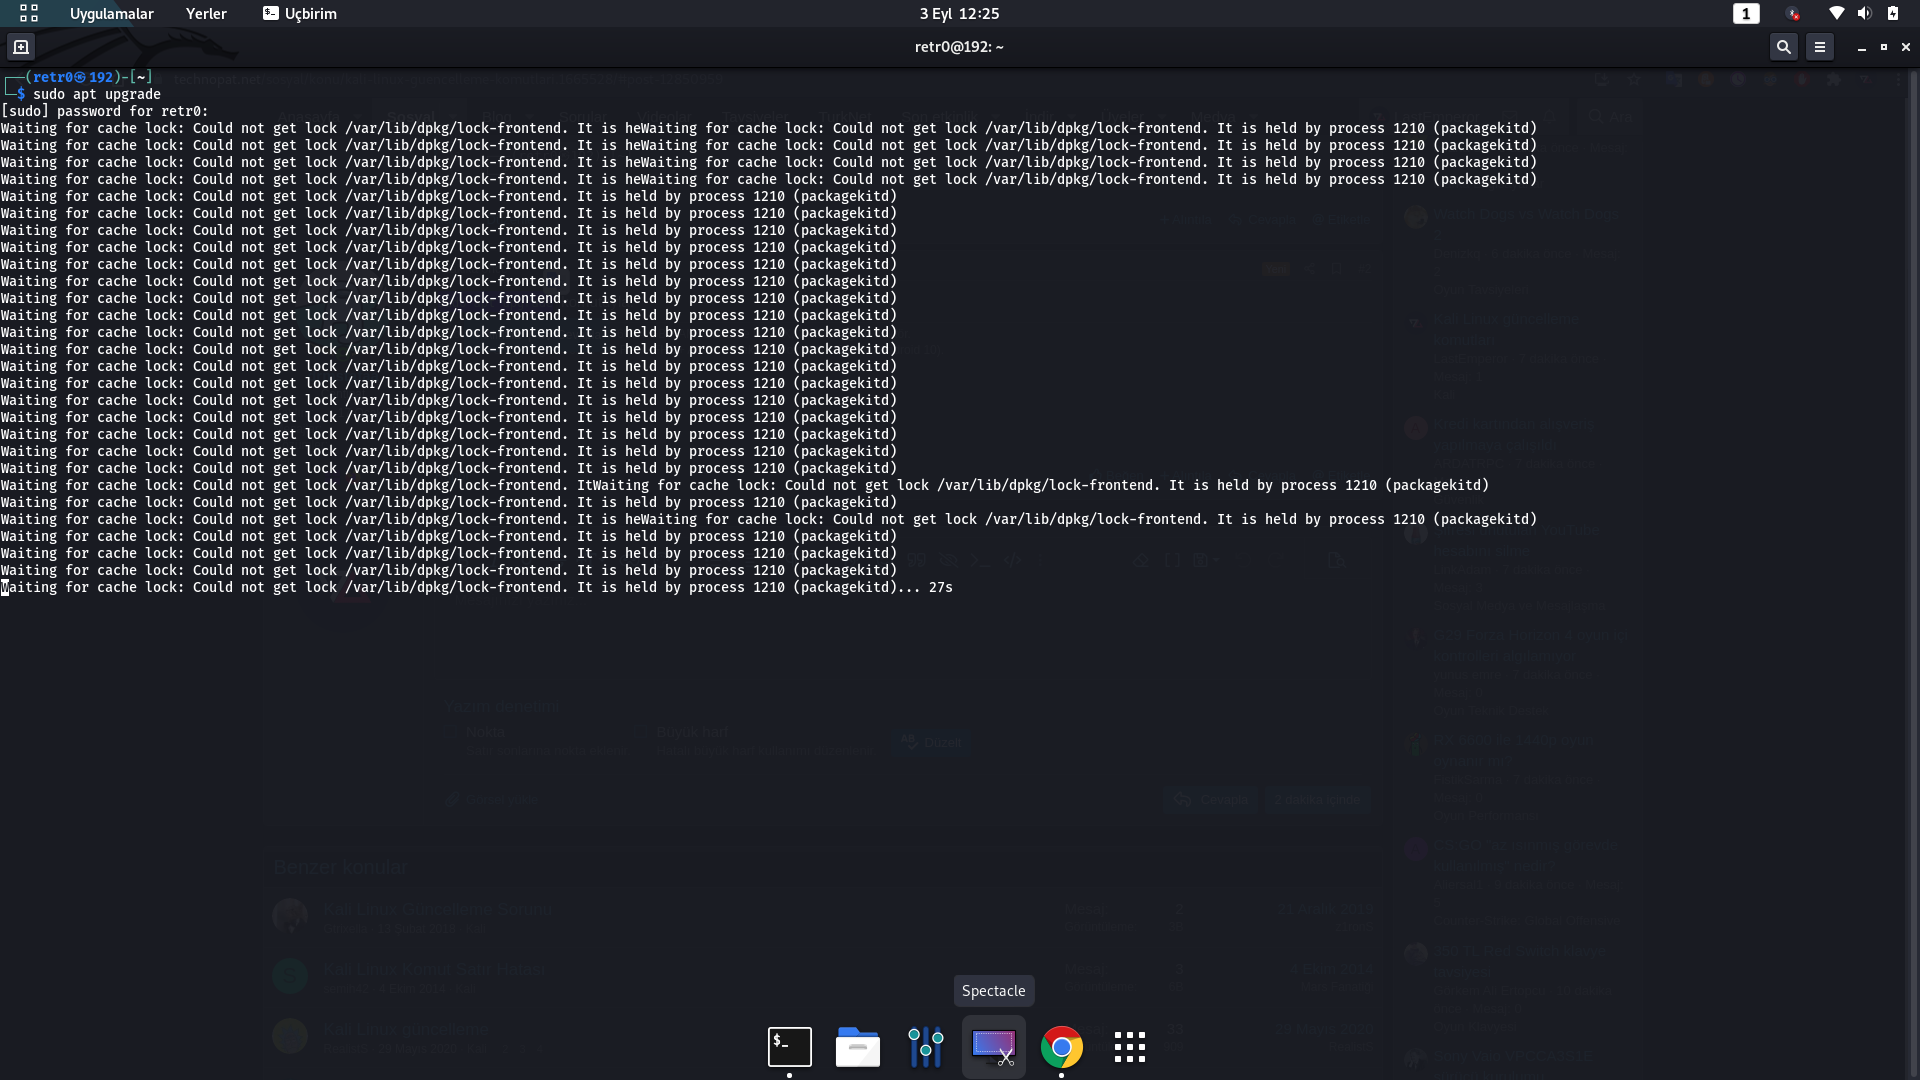This screenshot has height=1080, width=1920.
Task: Open the Files manager dock icon
Action: pyautogui.click(x=857, y=1047)
